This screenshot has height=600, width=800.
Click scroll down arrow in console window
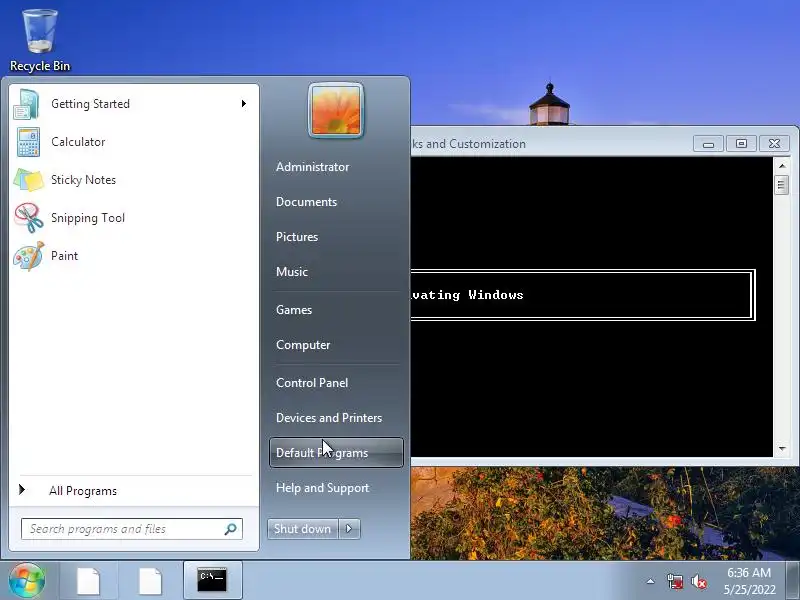point(782,449)
